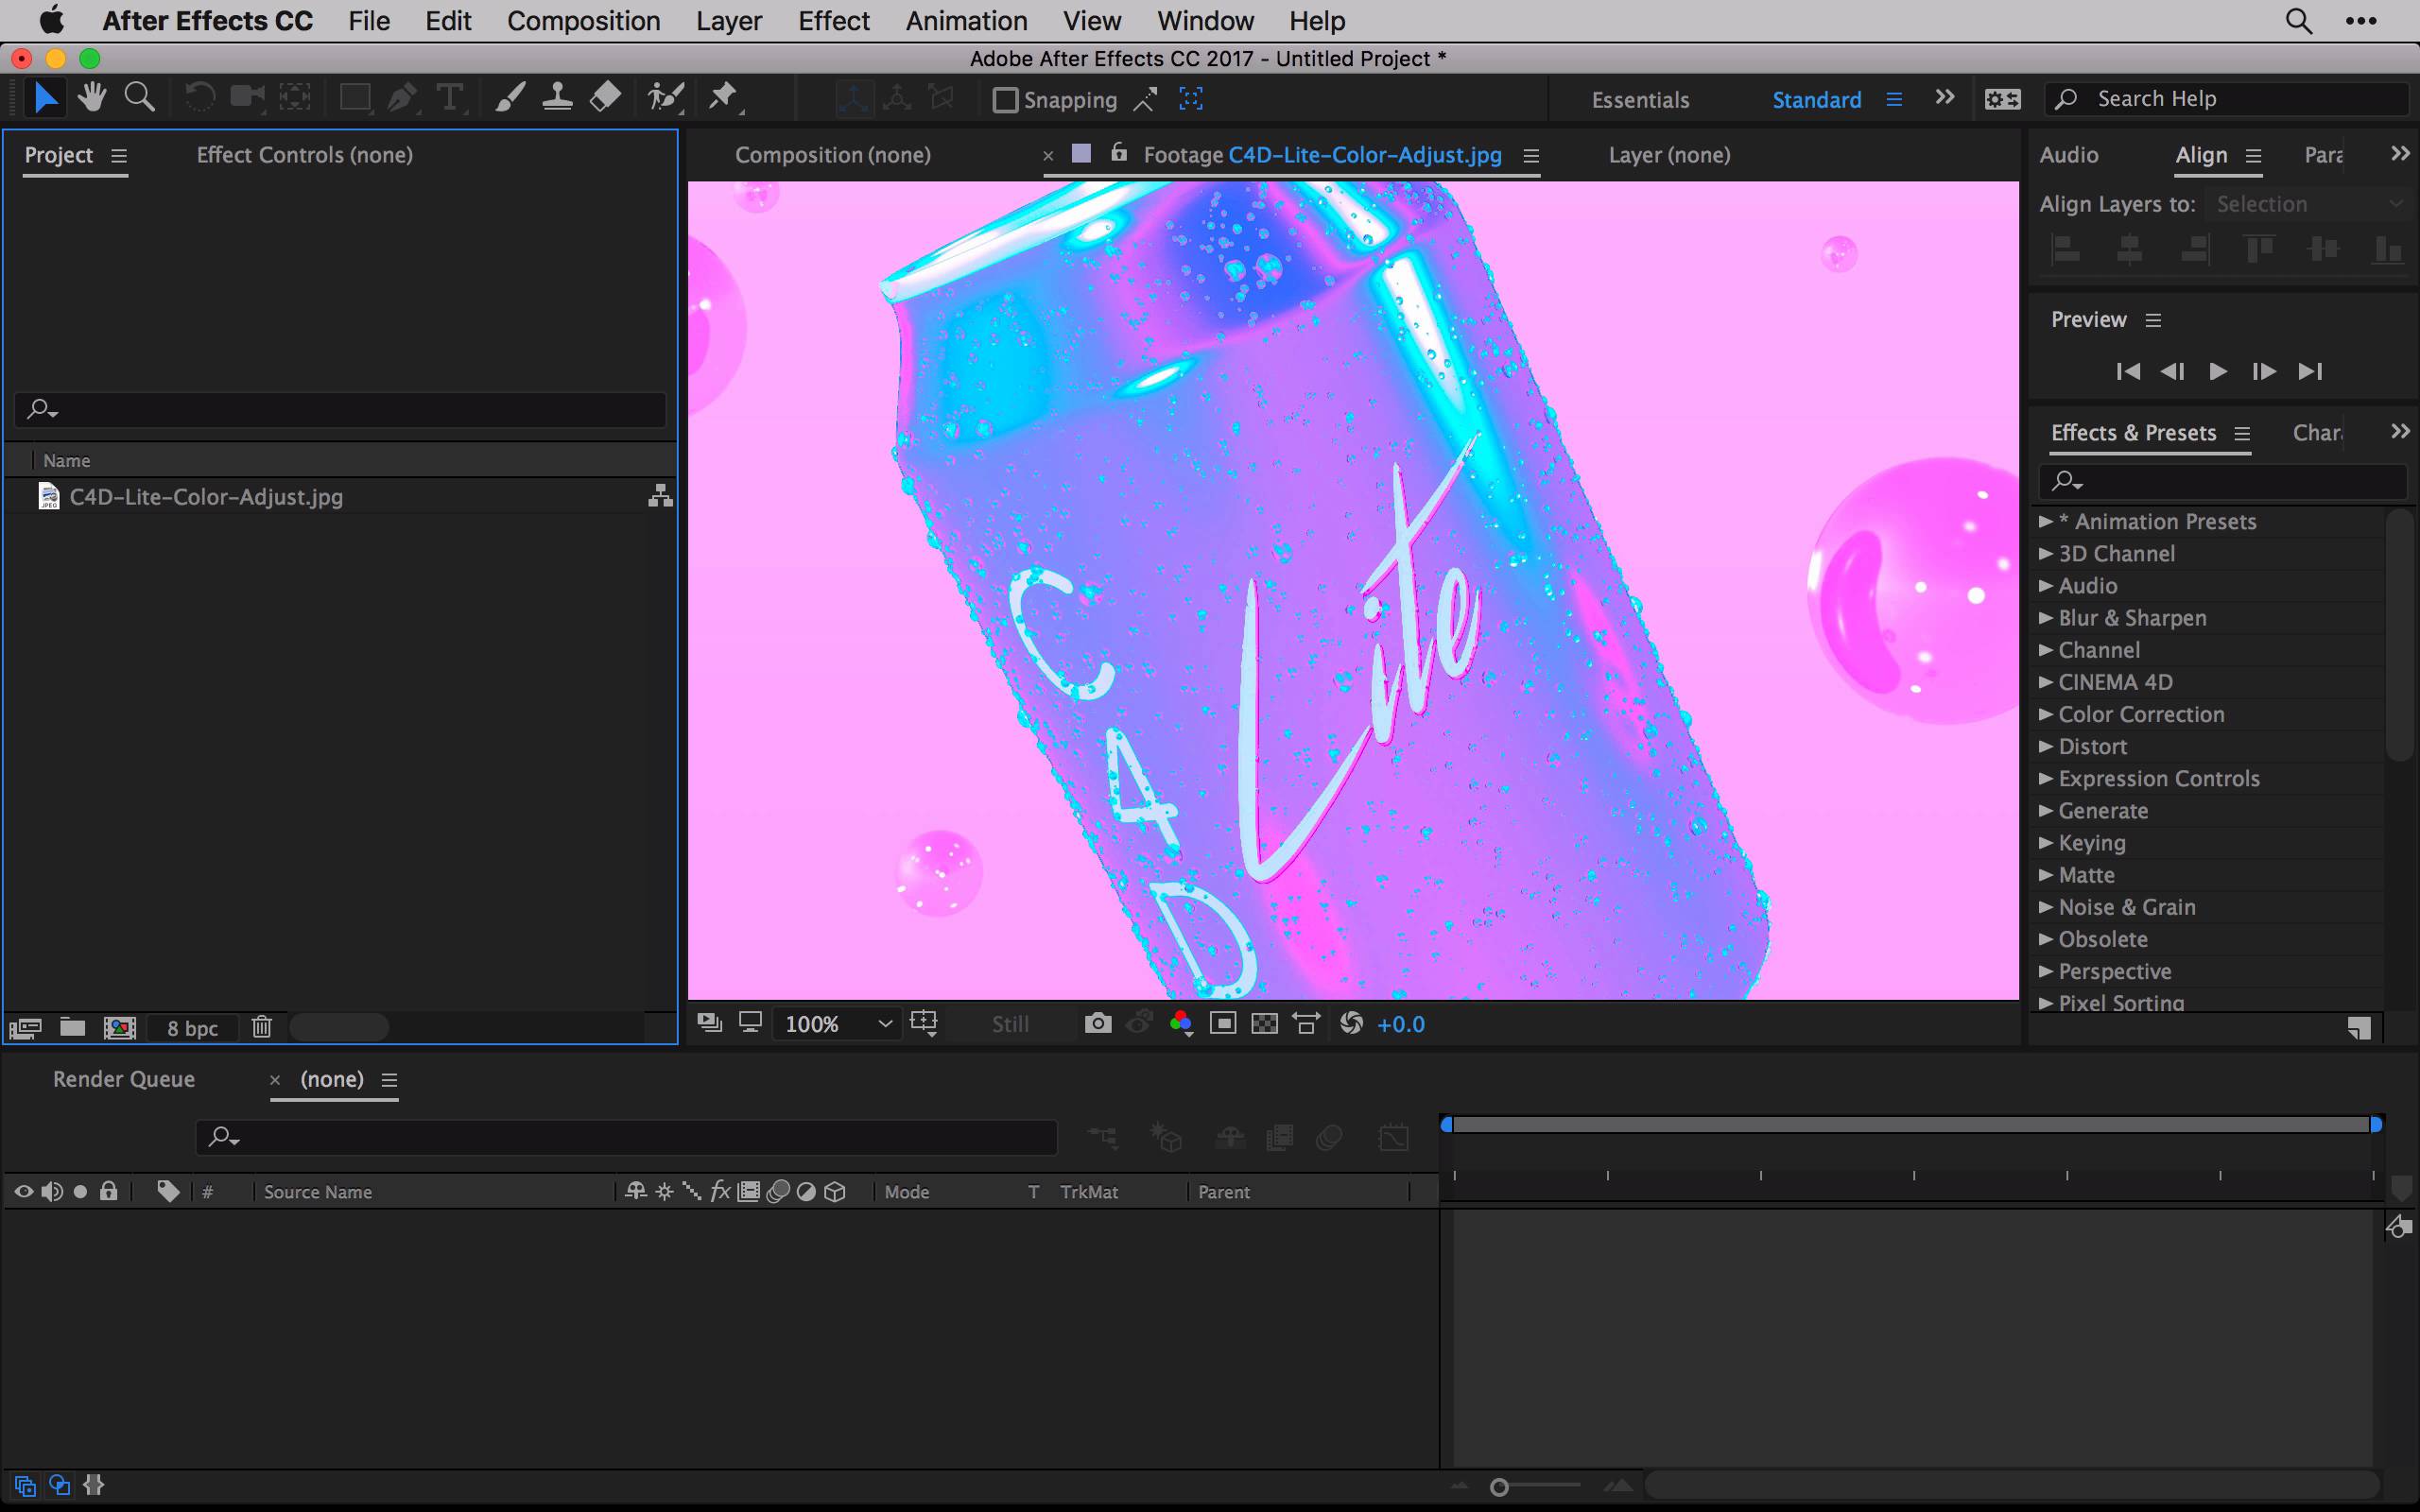Toggle pixel aspect ratio correction in viewer

pos(1307,1023)
